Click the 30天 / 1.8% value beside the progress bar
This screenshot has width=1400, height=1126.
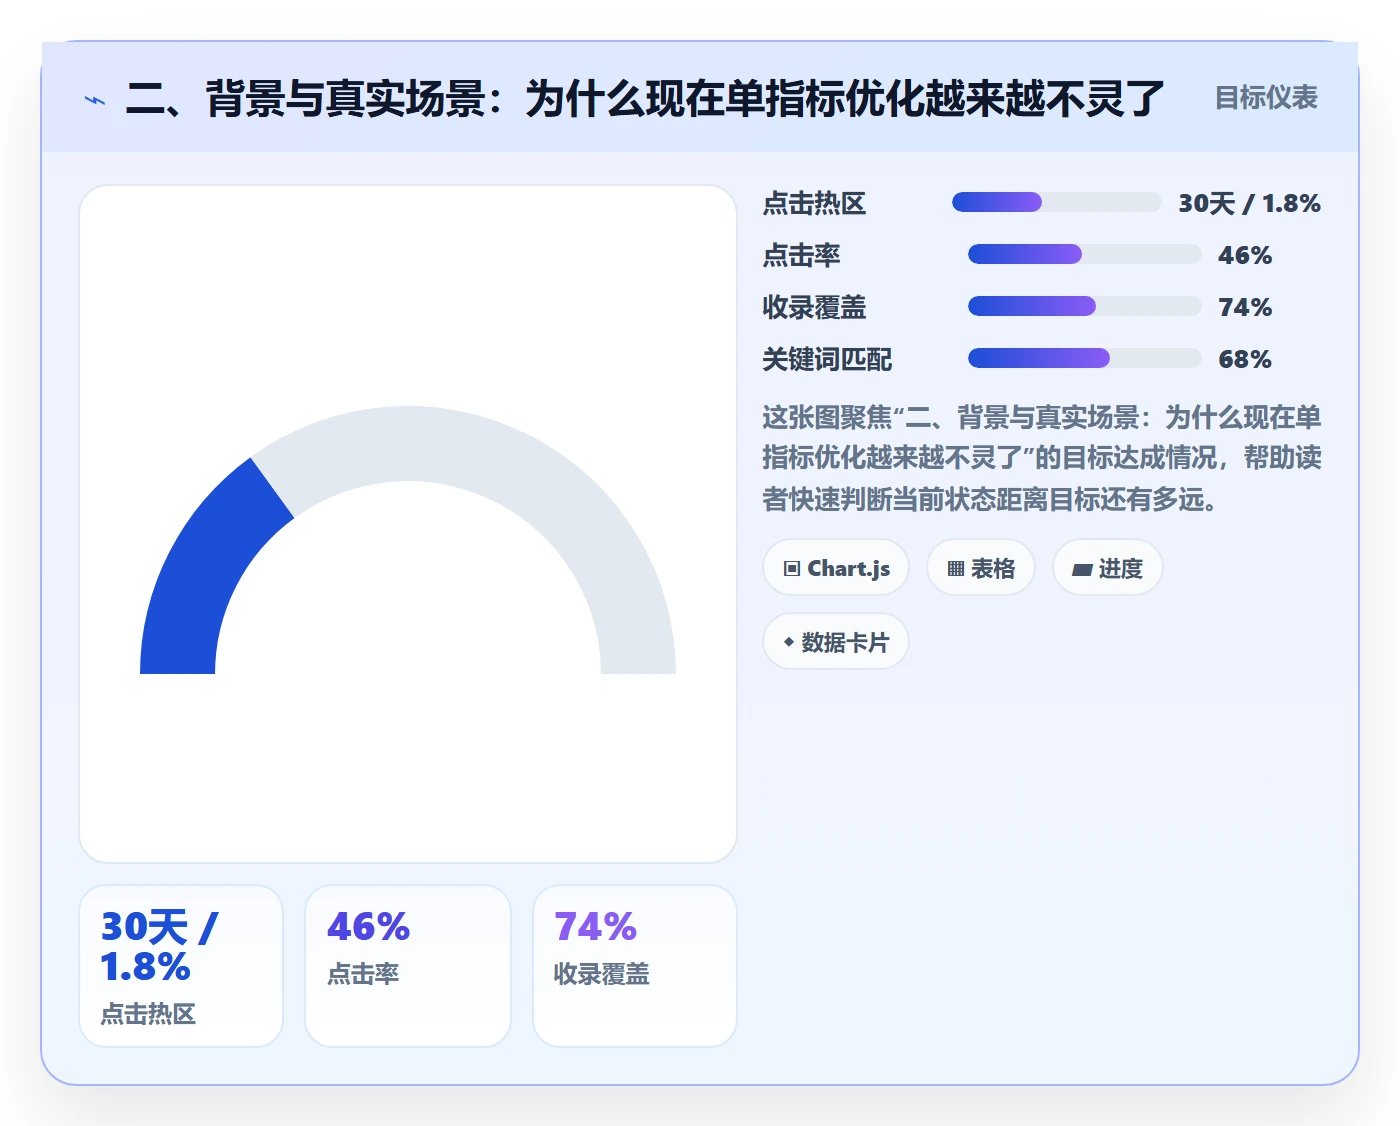pyautogui.click(x=1250, y=203)
